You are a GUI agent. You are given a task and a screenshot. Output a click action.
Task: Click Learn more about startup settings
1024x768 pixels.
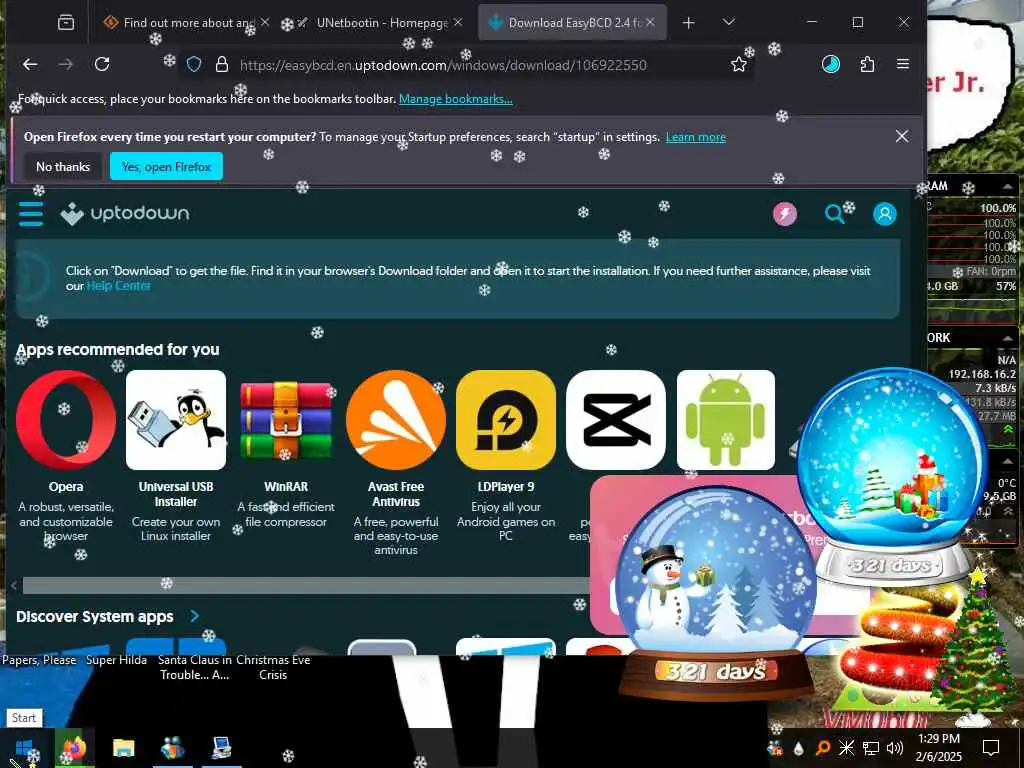pos(696,137)
